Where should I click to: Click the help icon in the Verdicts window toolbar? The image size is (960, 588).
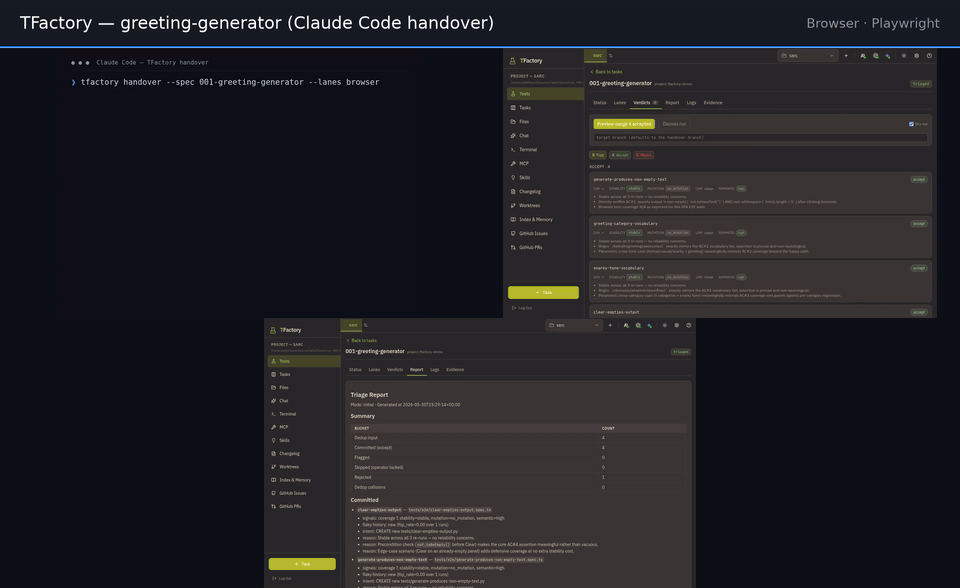pyautogui.click(x=929, y=56)
